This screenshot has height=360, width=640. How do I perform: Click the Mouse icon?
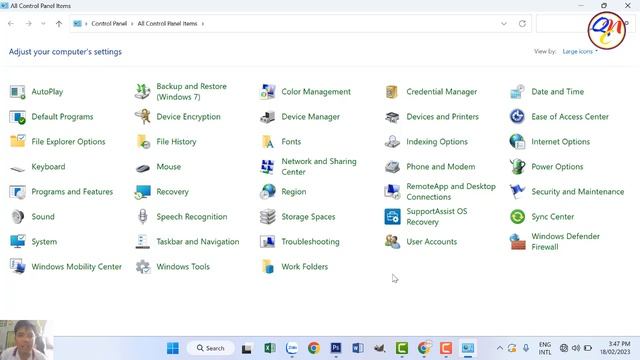pyautogui.click(x=142, y=167)
